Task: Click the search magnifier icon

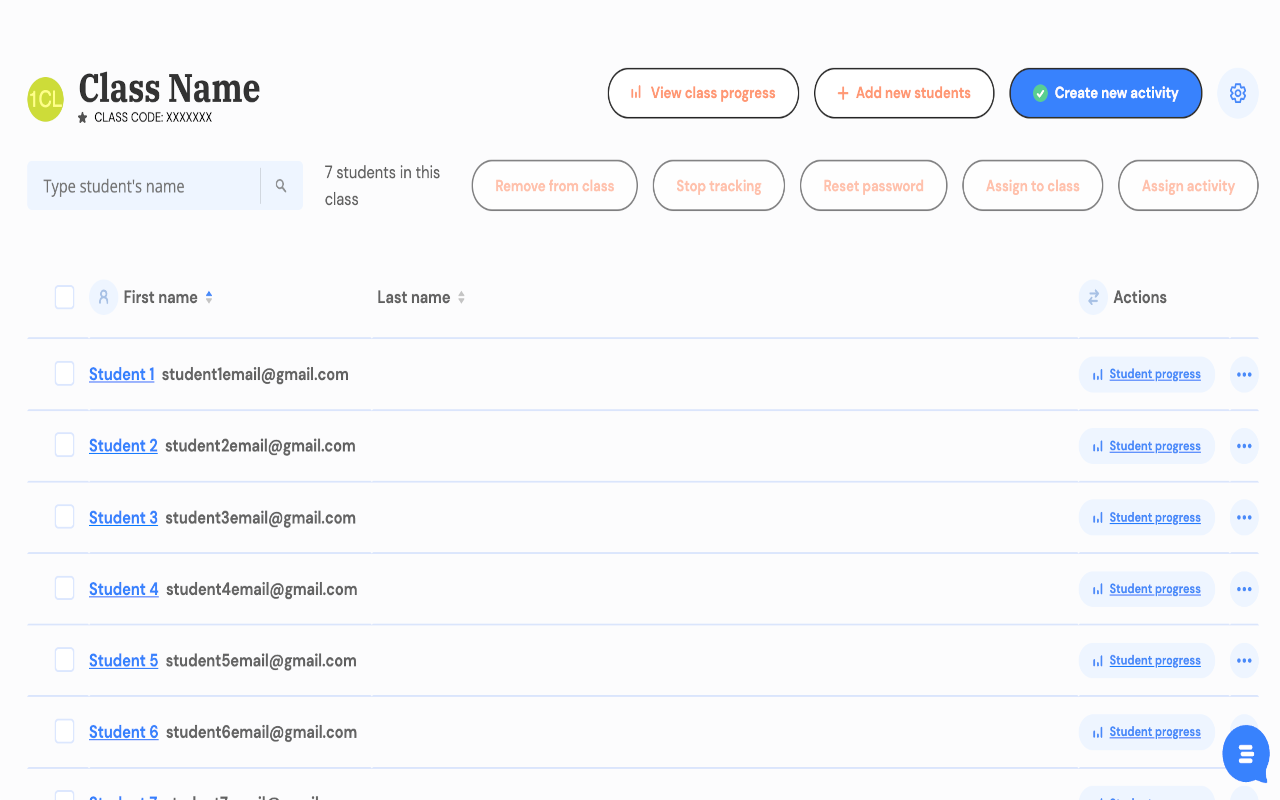Action: 281,185
